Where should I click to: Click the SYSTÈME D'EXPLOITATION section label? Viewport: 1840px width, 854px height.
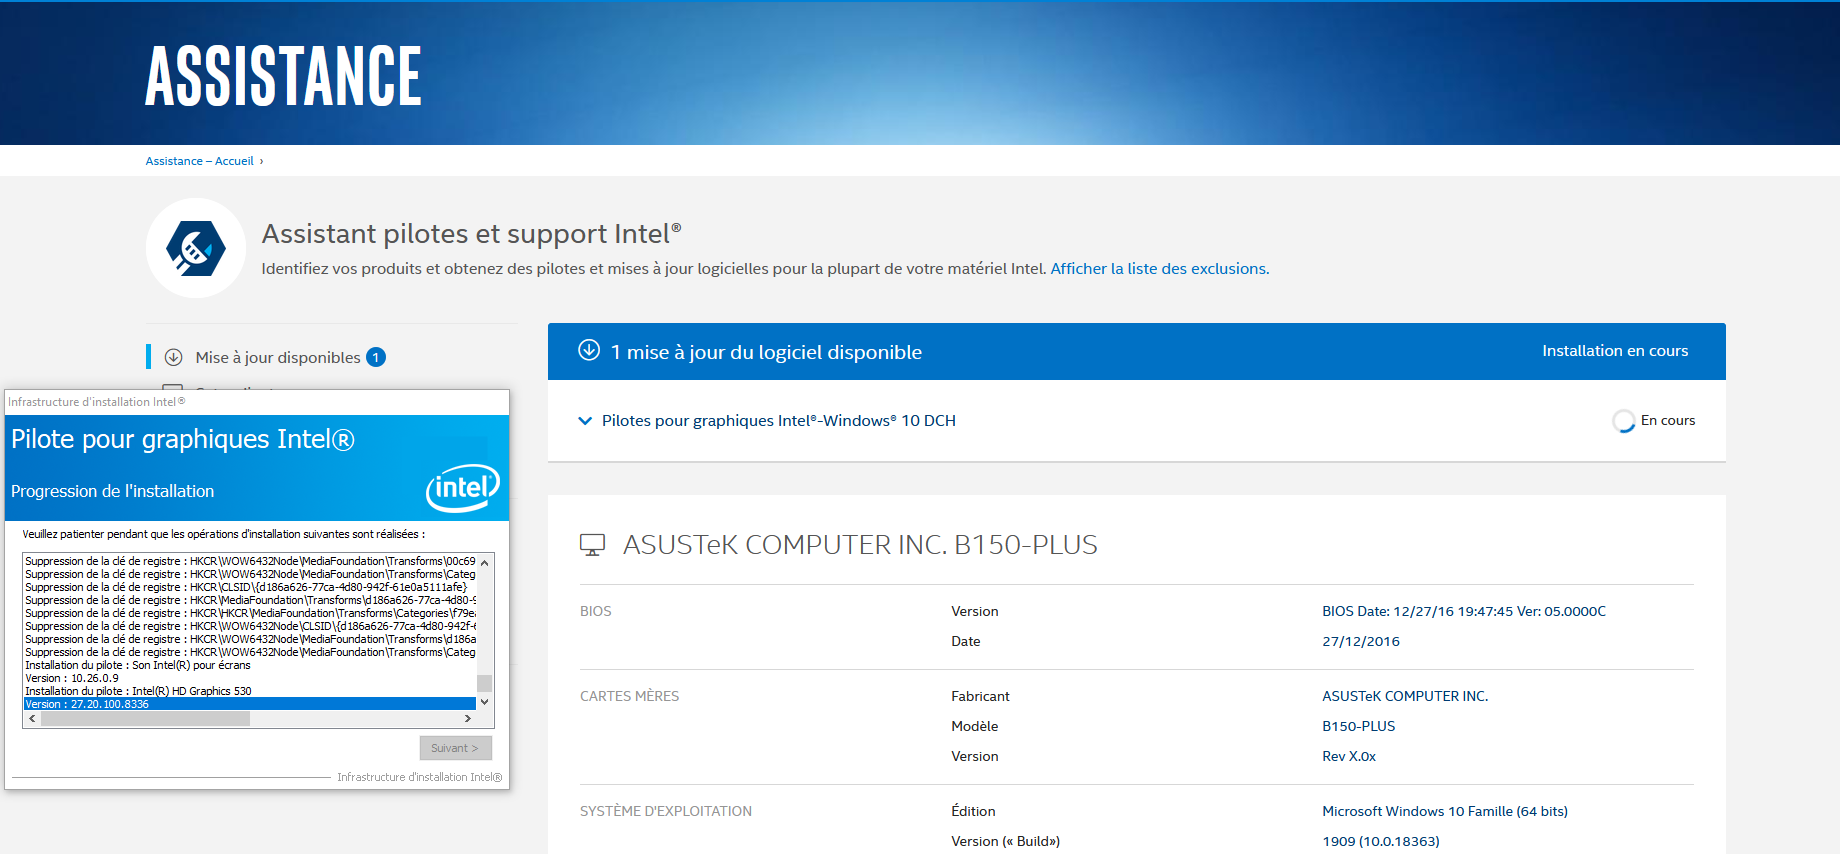point(666,811)
